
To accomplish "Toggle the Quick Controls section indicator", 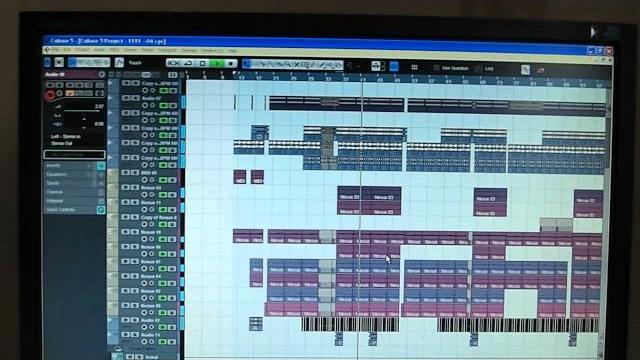I will (x=100, y=210).
